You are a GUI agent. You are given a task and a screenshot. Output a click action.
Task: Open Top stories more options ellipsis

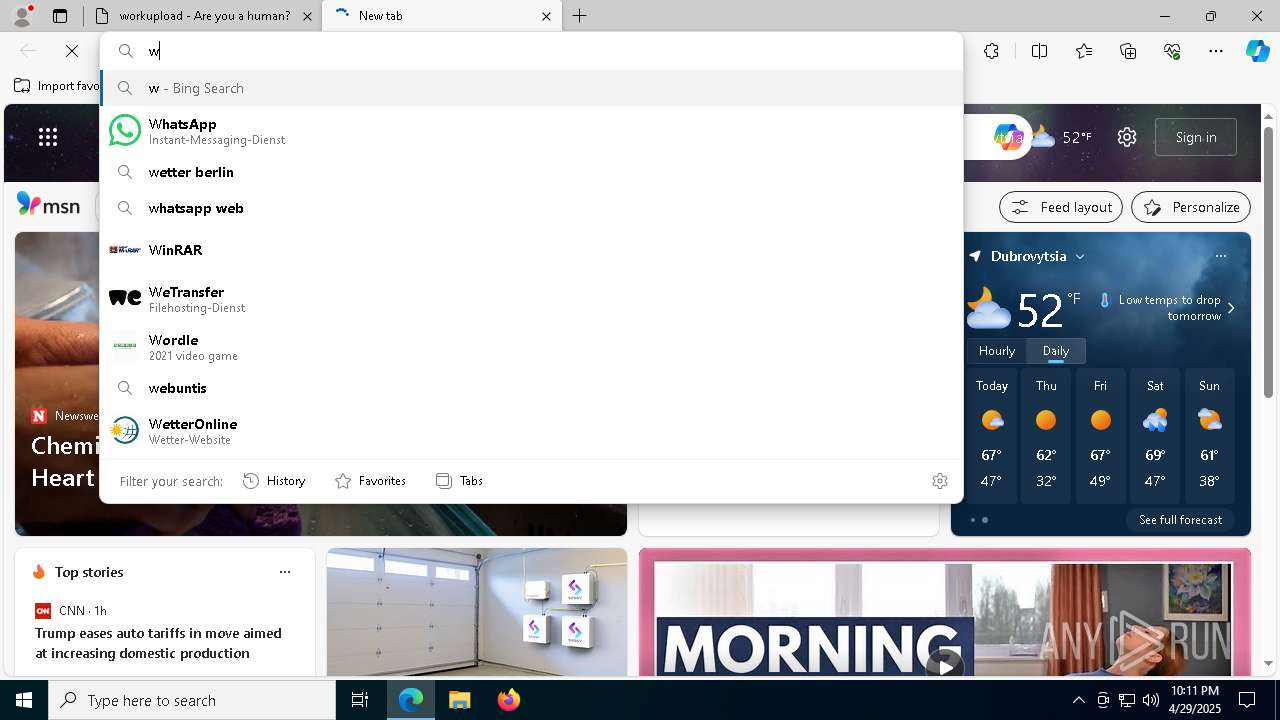[x=285, y=572]
